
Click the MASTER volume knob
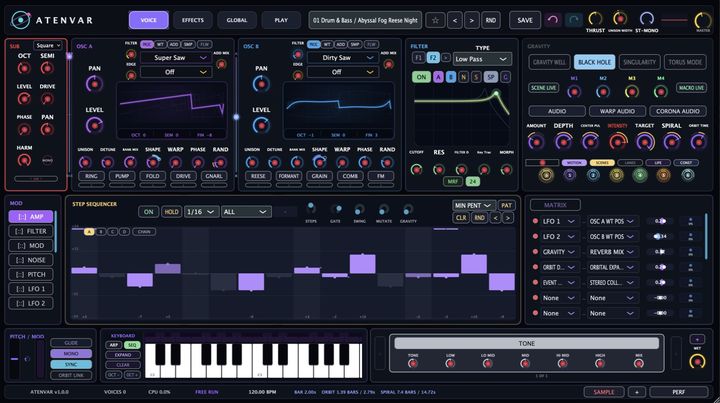(703, 20)
